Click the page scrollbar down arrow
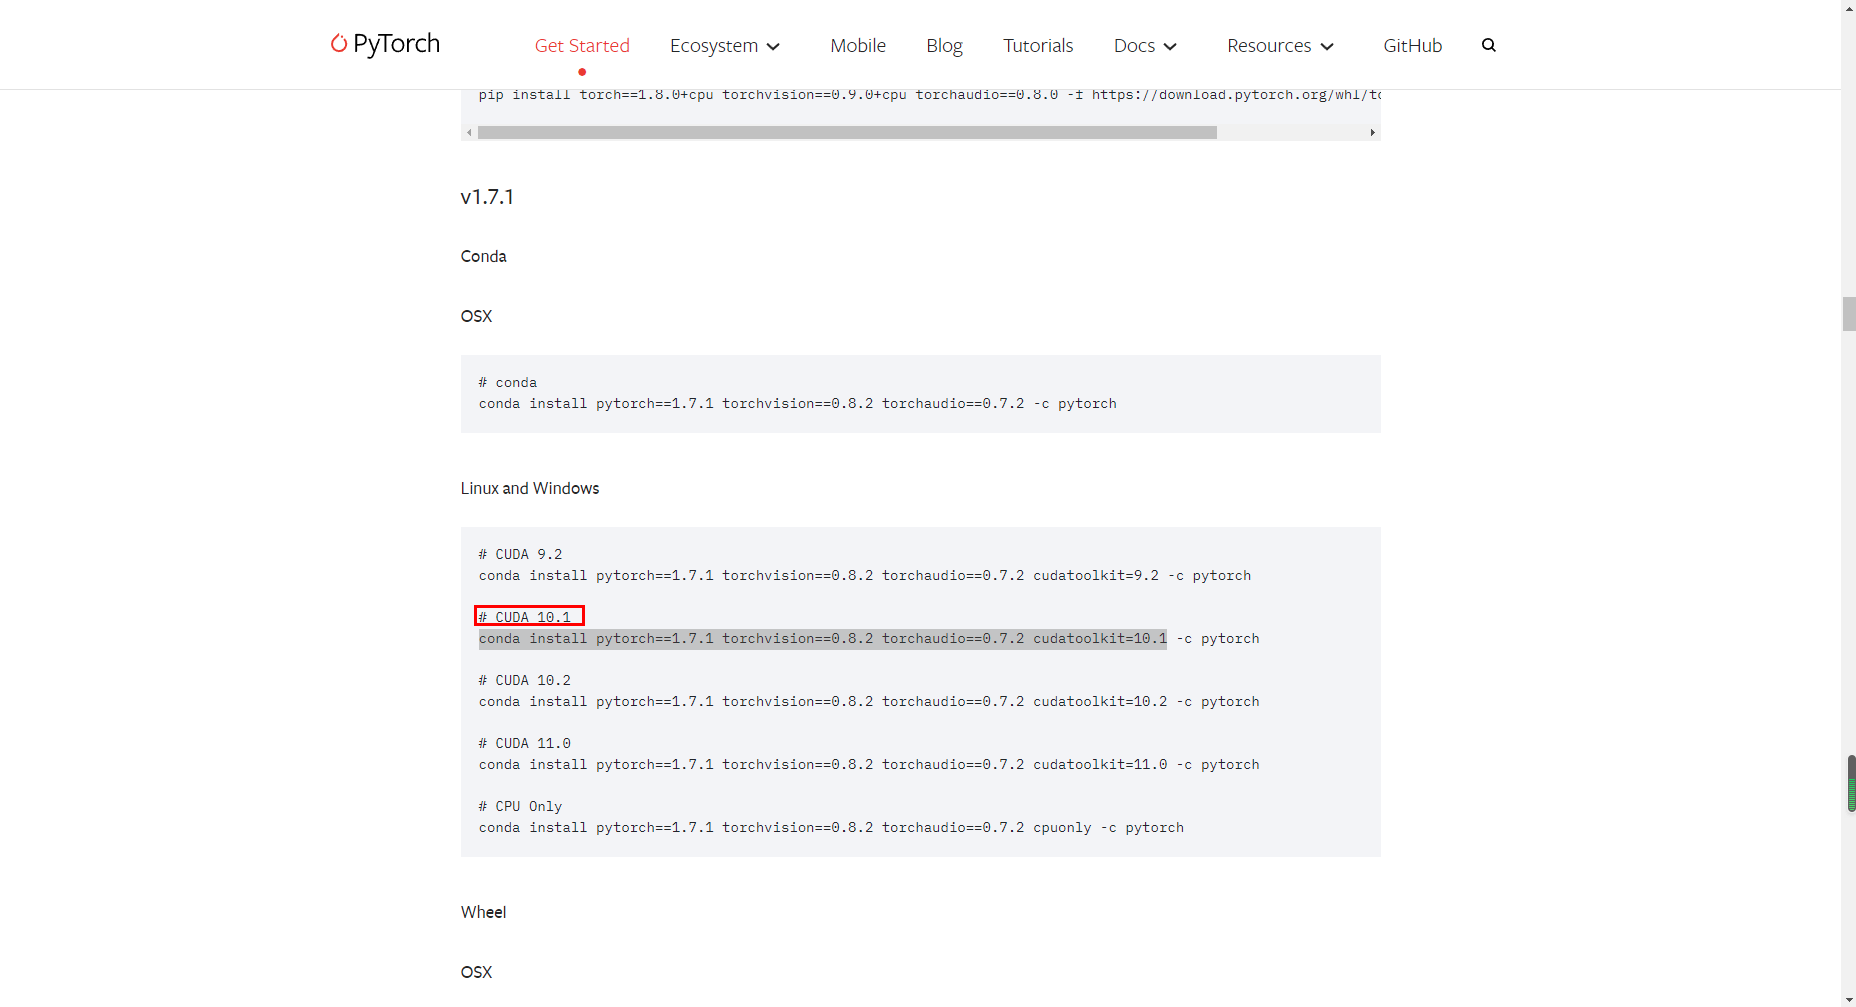The width and height of the screenshot is (1856, 1007). click(x=1849, y=999)
